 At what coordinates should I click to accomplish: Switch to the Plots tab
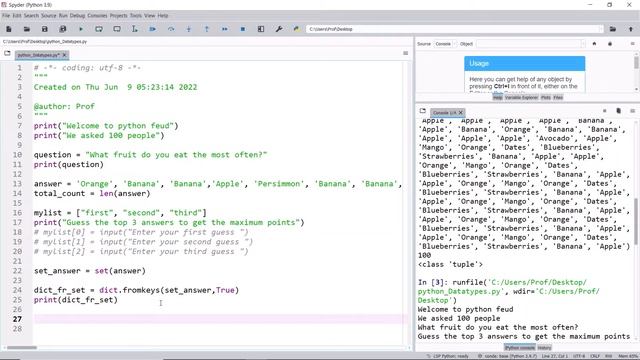[x=546, y=98]
